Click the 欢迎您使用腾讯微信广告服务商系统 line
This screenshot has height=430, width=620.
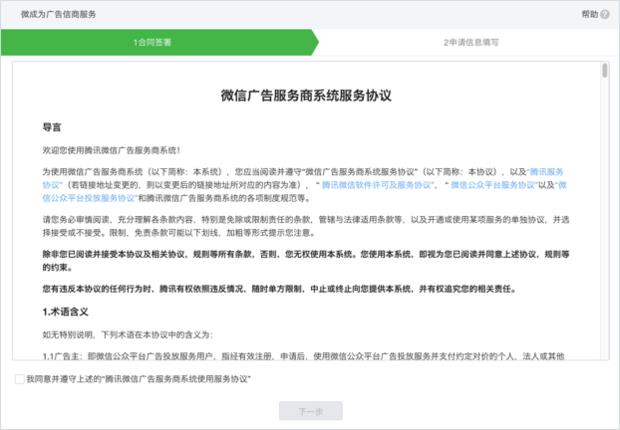112,150
